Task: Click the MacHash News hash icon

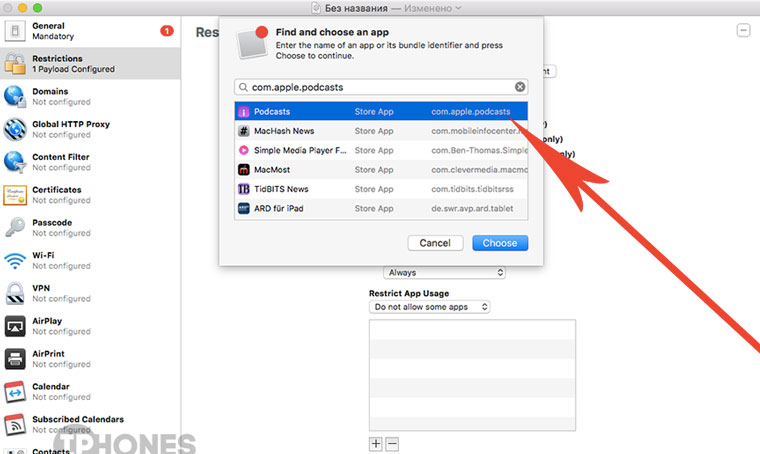Action: click(x=244, y=131)
